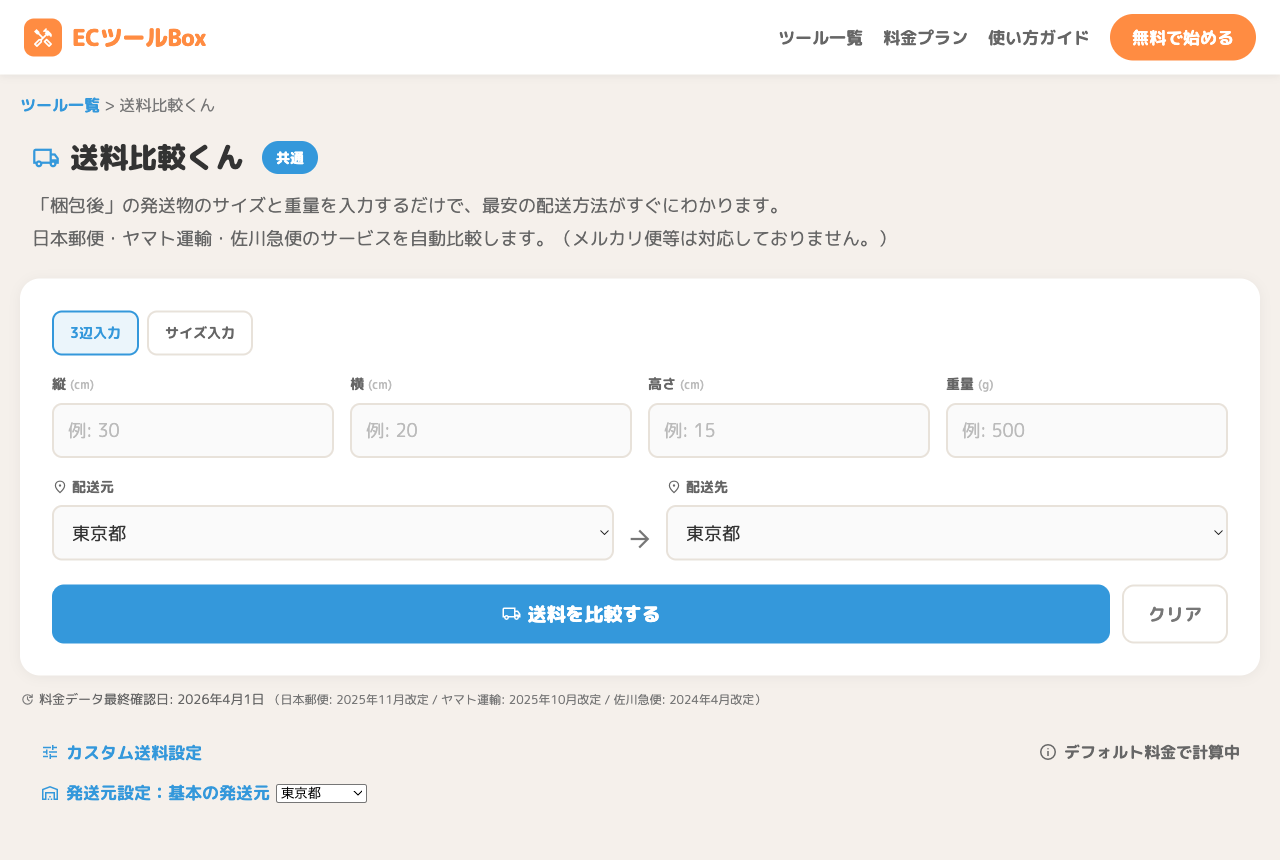
Task: Focus the 横 (cm) input field
Action: [x=491, y=431]
